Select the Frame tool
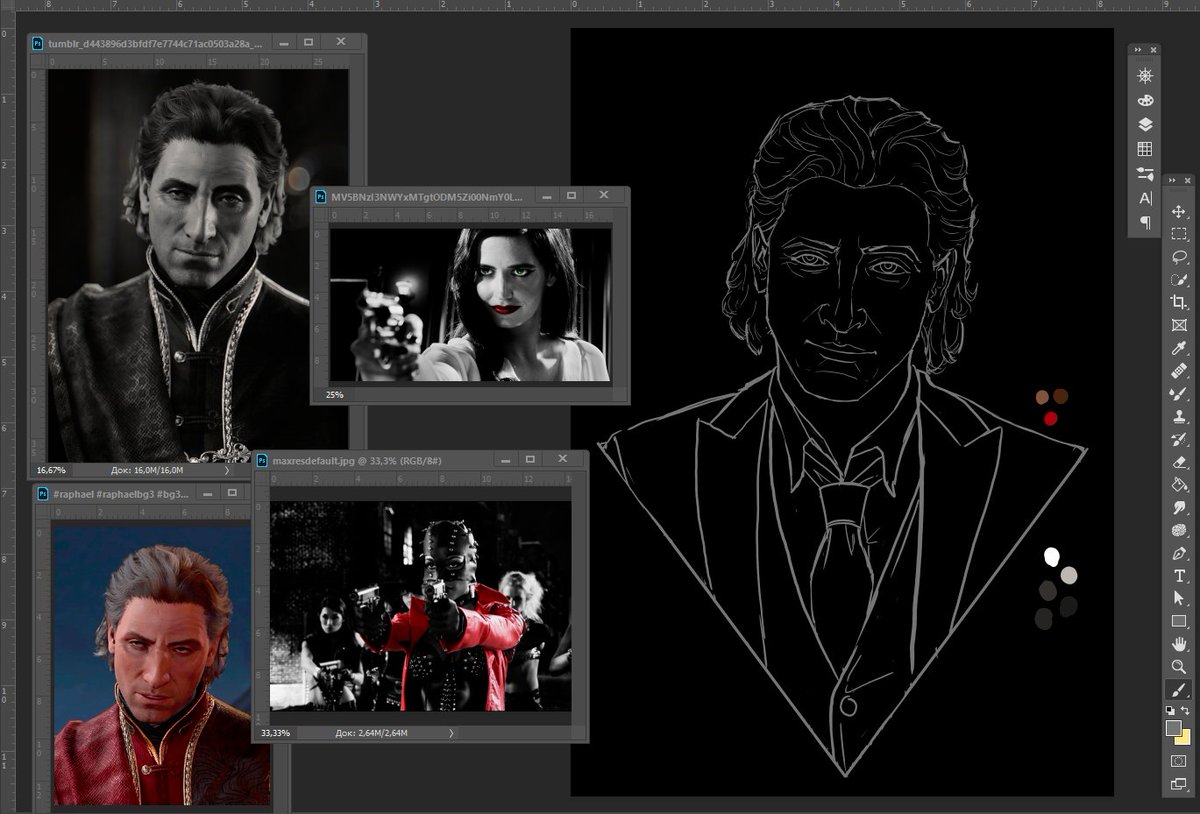 tap(1178, 325)
